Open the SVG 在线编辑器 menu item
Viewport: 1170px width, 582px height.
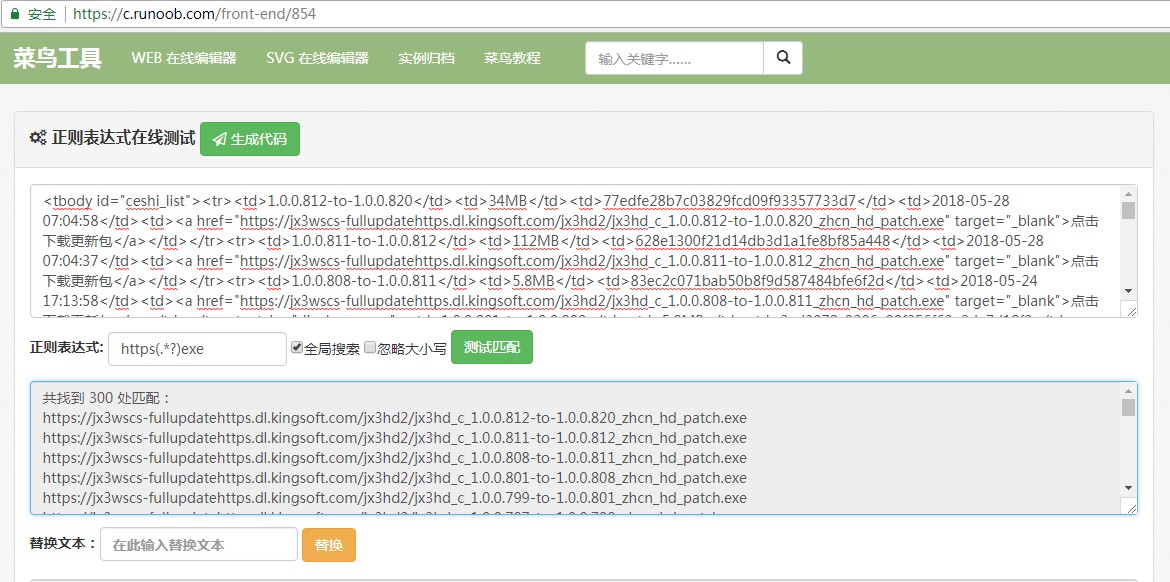pos(317,58)
